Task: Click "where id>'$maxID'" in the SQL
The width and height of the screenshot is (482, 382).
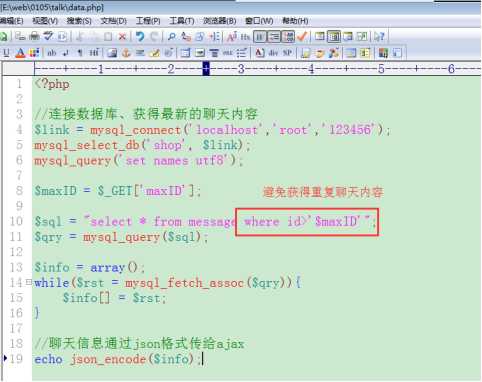Action: click(x=302, y=221)
